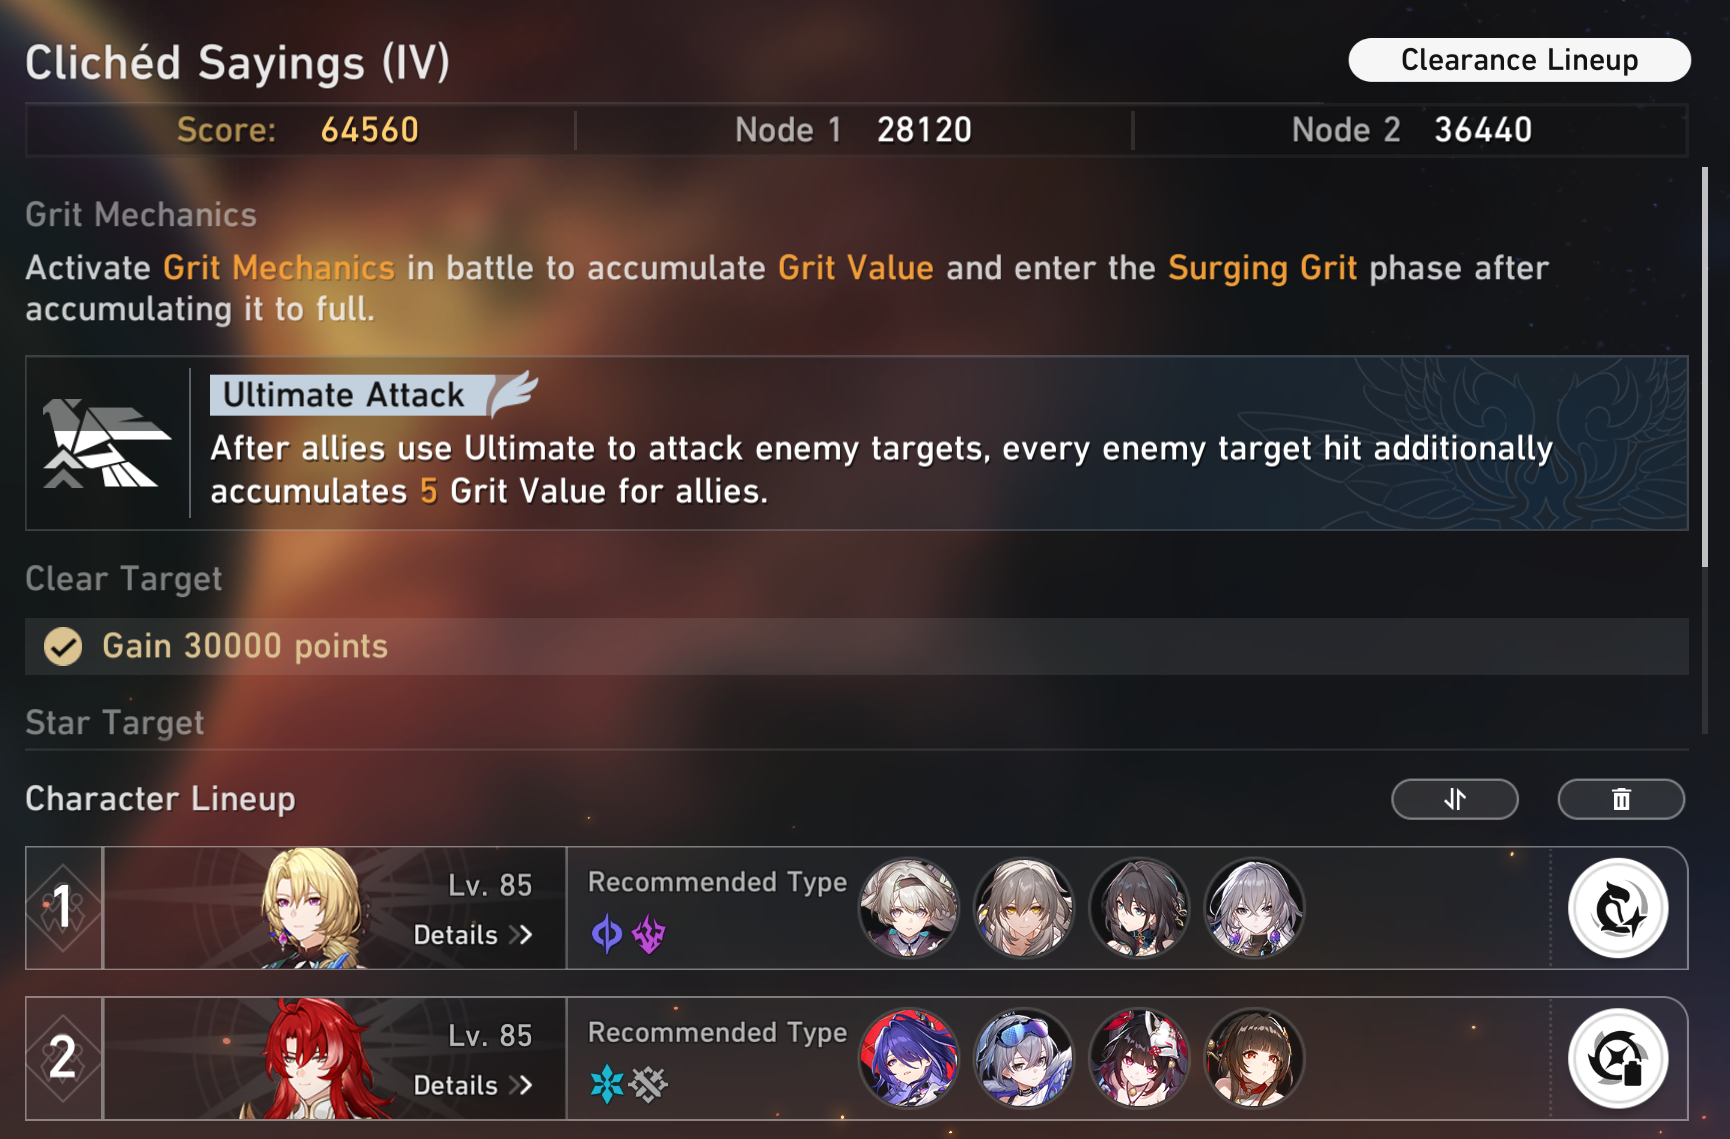The width and height of the screenshot is (1730, 1139).
Task: Select the fox-mask girl portrait in team 2
Action: 1139,1058
